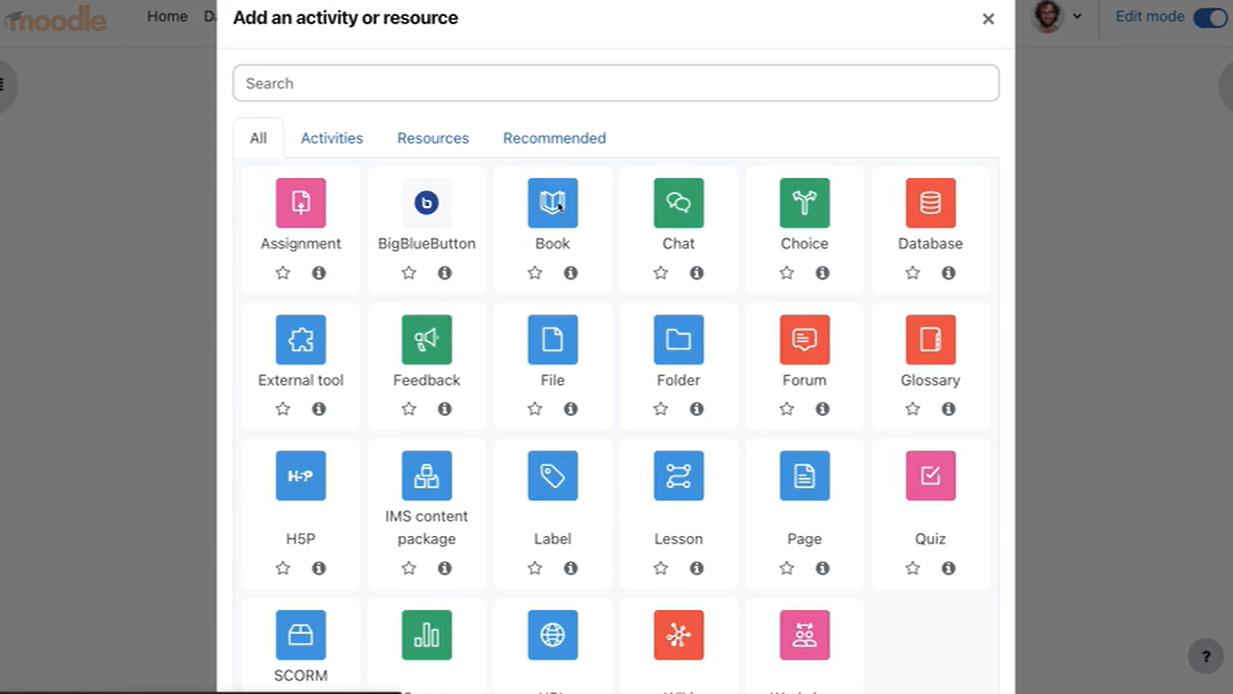Click the help question mark button
Screen dimensions: 1233x694
[x=1206, y=656]
